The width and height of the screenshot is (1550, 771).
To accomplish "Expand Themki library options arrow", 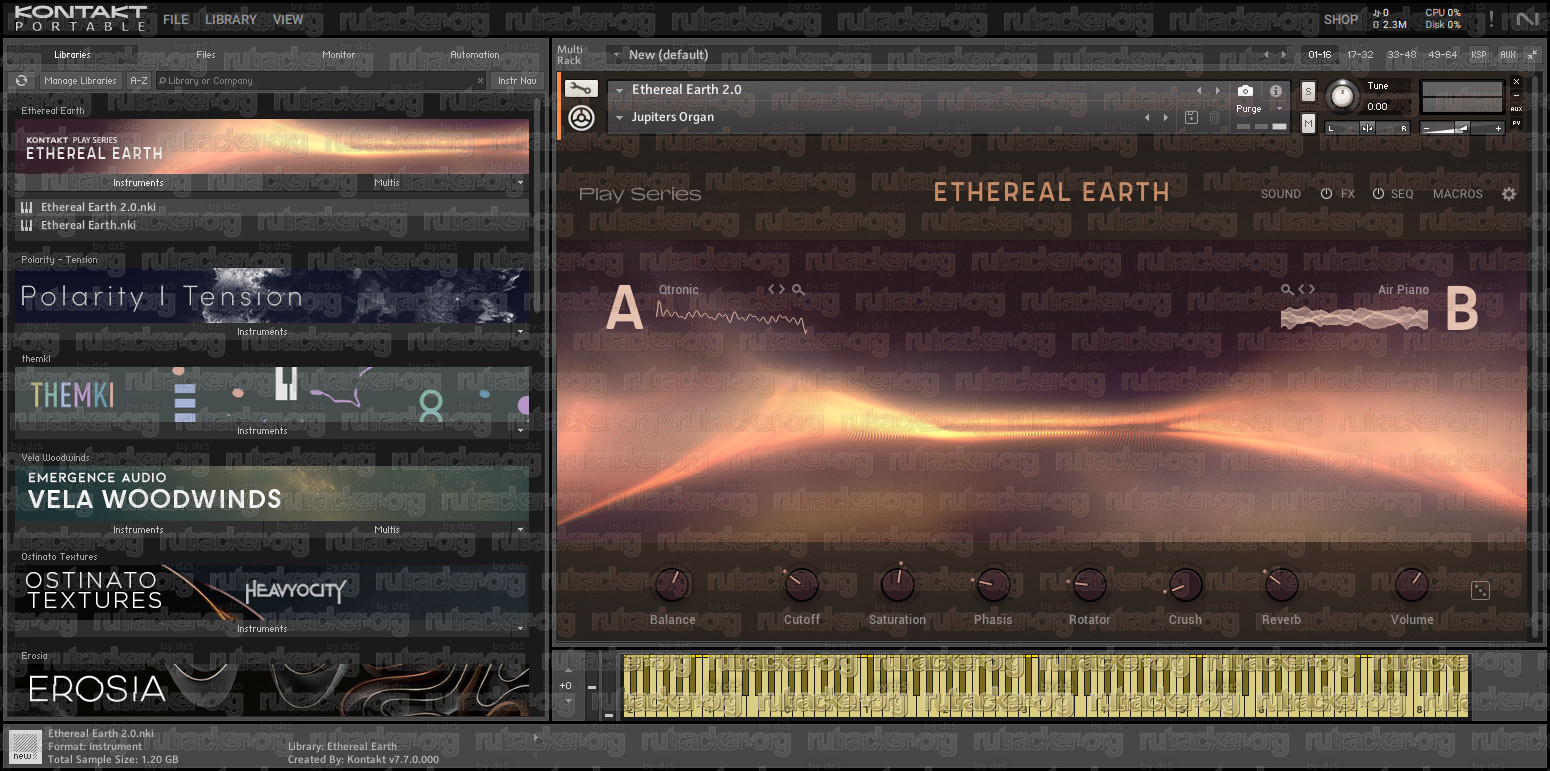I will tap(521, 431).
